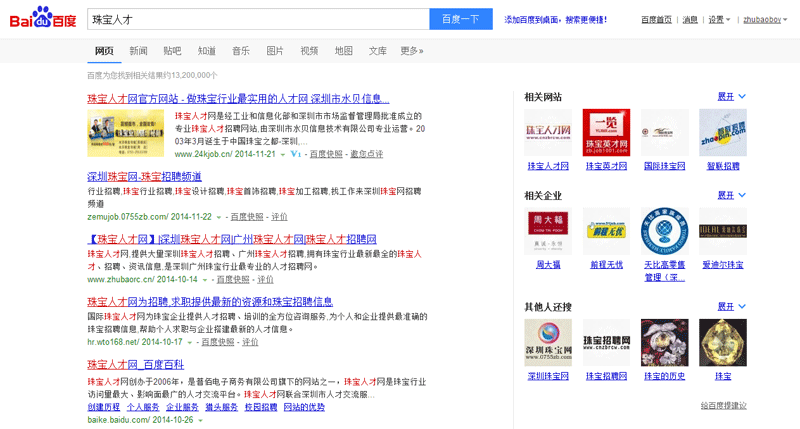Open result 【珠宝人才网】深圳珠宝人才网 link
Viewport: 800px width, 429px height.
232,239
